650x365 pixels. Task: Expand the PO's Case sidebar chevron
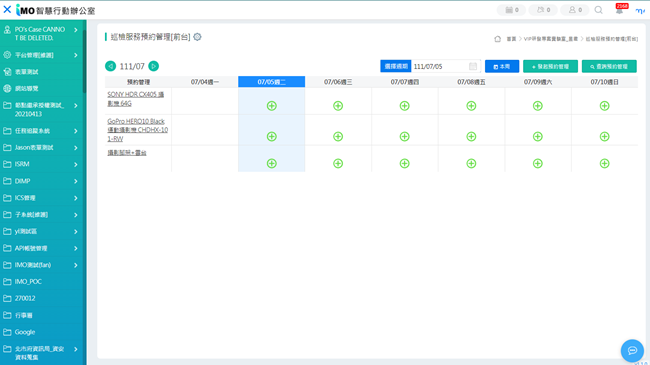(76, 30)
